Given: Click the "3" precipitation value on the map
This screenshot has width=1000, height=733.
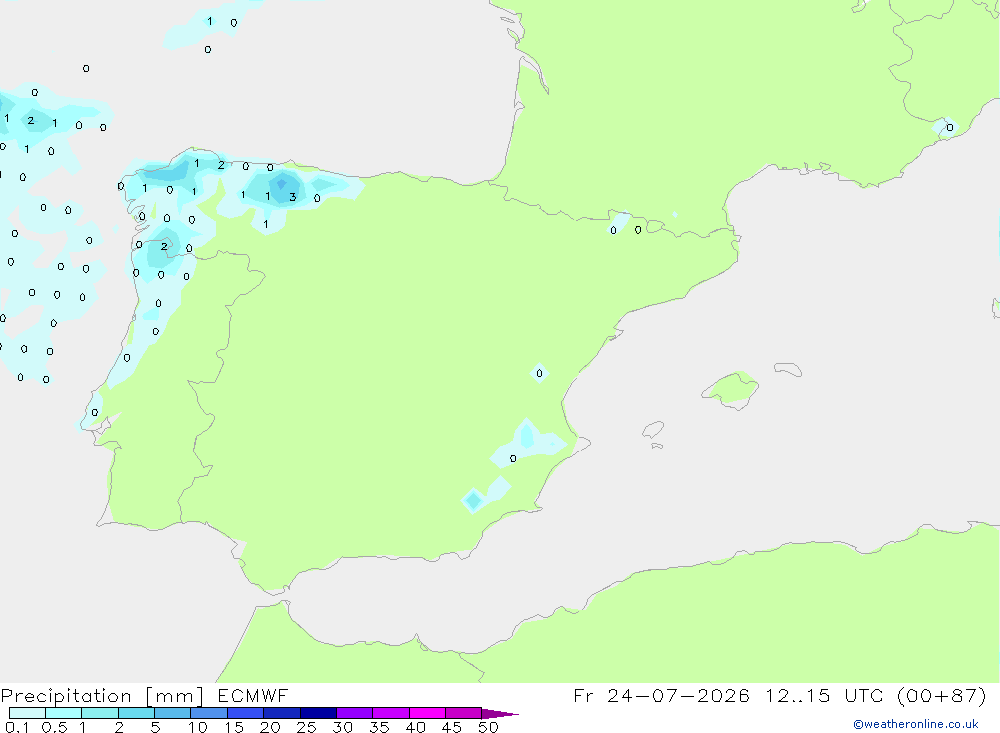Looking at the screenshot, I should [x=293, y=197].
